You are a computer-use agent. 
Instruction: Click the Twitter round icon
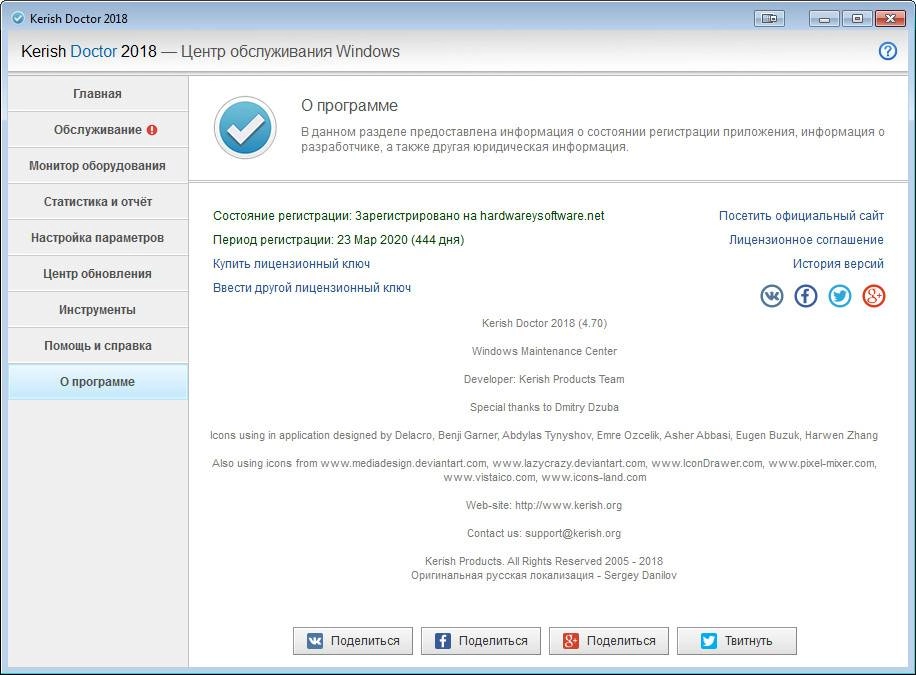839,296
